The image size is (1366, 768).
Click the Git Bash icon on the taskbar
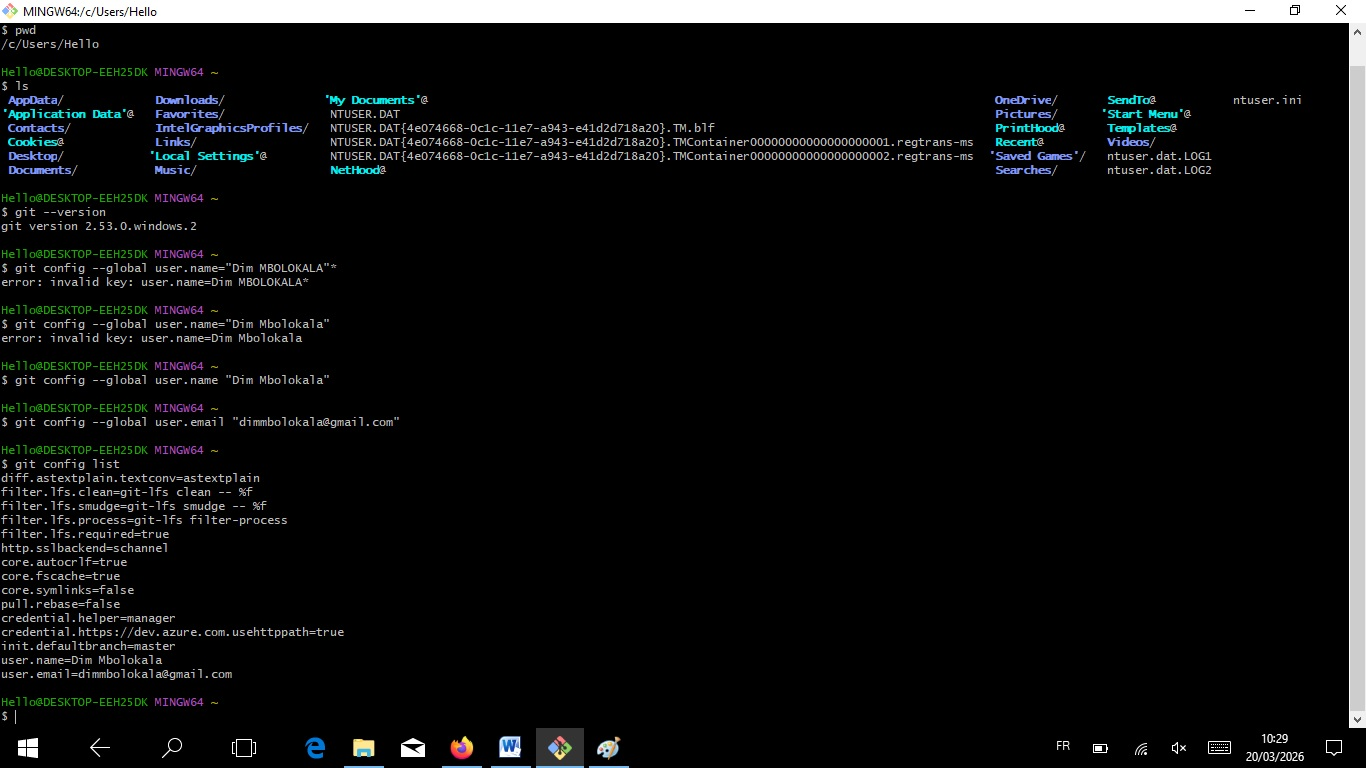(x=559, y=748)
